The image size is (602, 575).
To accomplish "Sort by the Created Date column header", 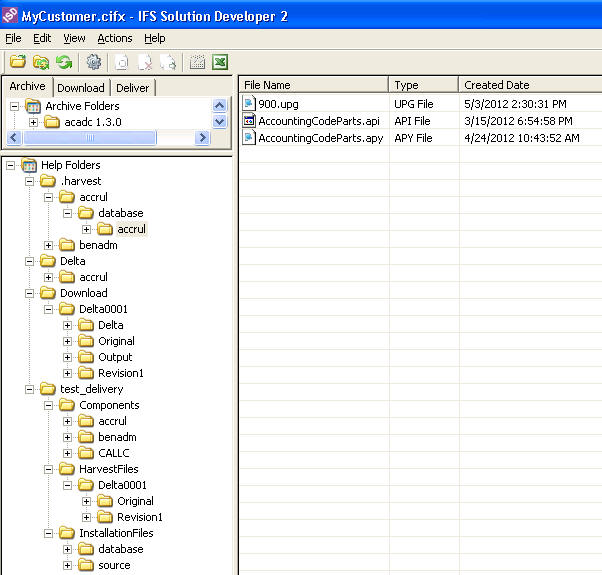I will tap(497, 85).
